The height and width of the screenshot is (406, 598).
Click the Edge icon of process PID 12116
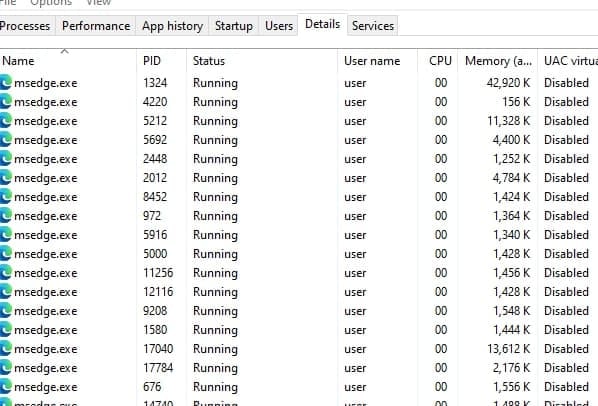tap(6, 292)
